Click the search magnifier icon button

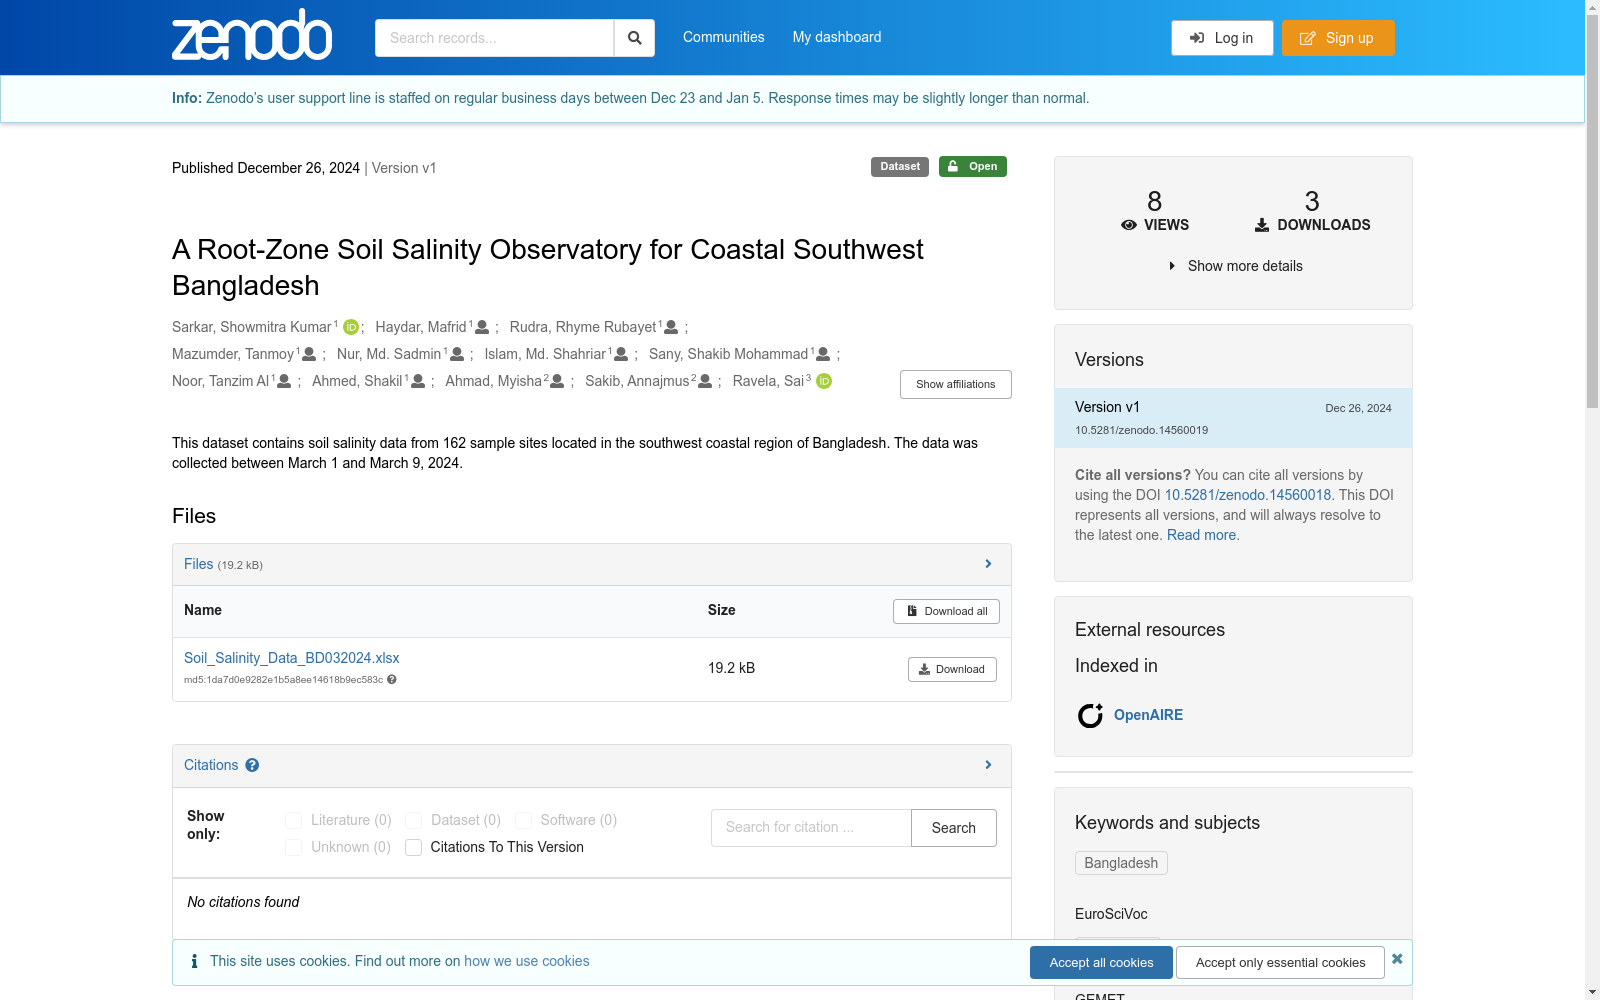634,38
